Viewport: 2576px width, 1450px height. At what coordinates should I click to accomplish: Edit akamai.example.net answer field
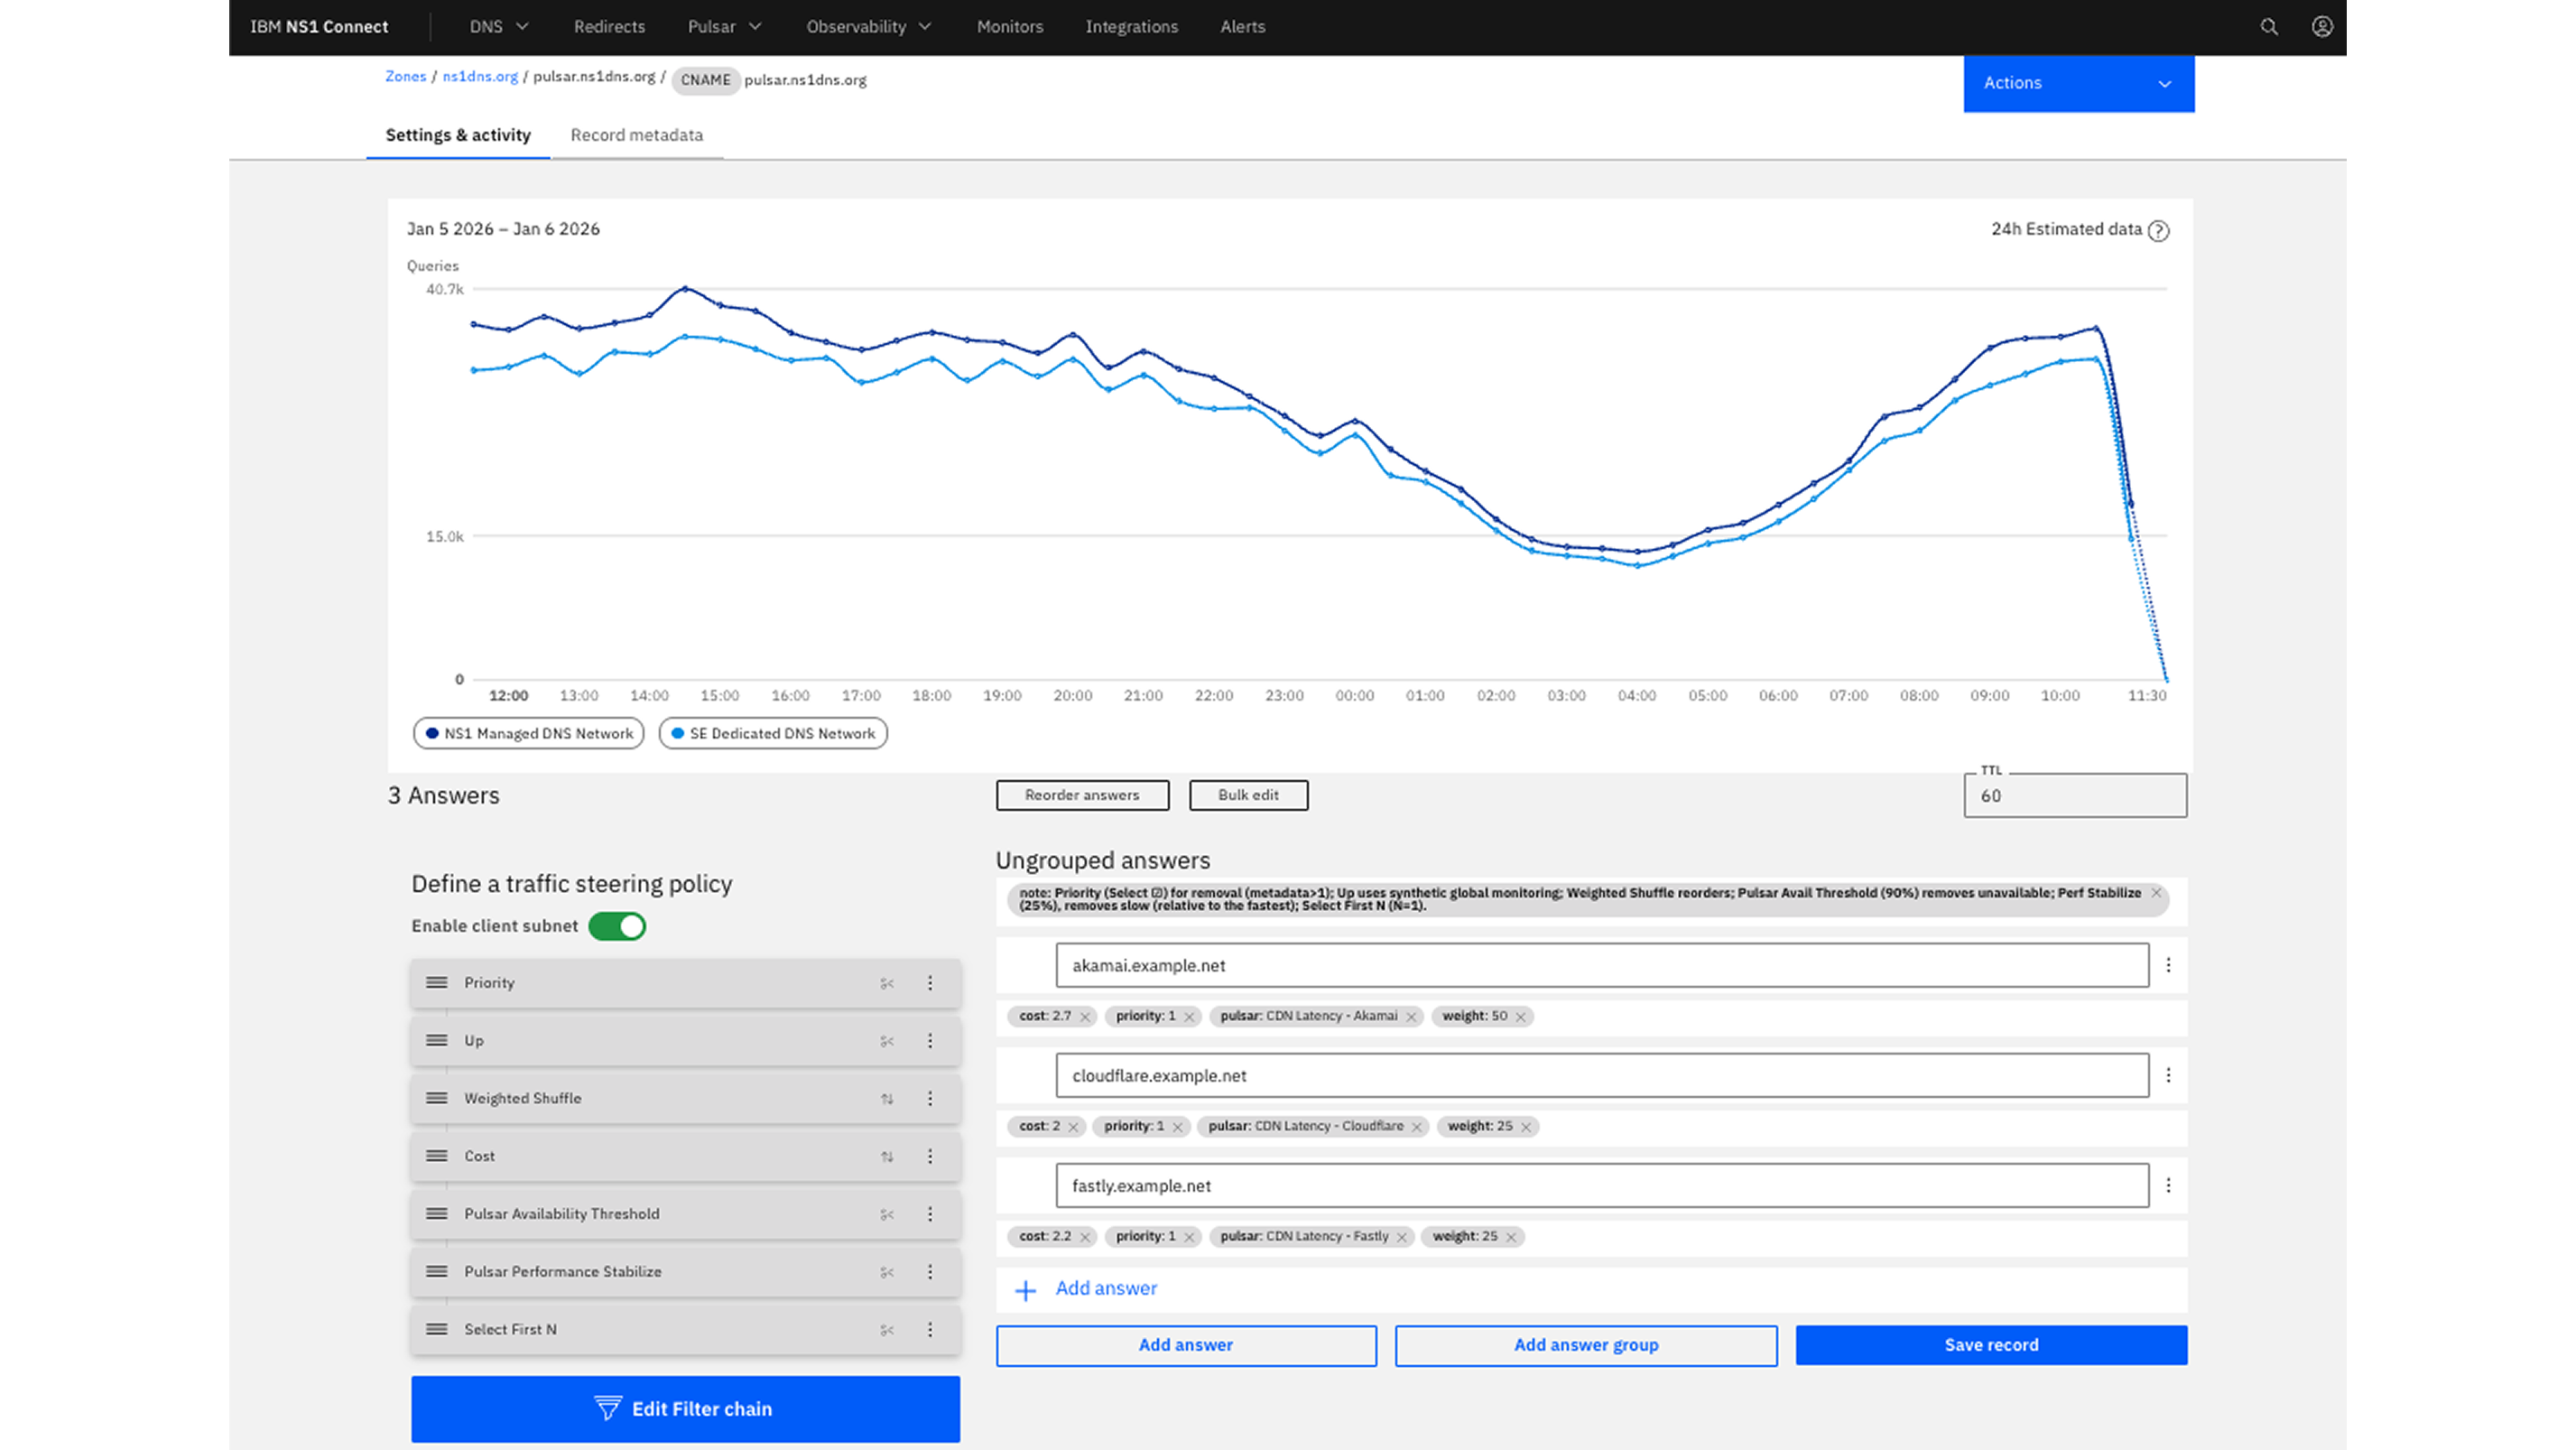[x=1602, y=965]
